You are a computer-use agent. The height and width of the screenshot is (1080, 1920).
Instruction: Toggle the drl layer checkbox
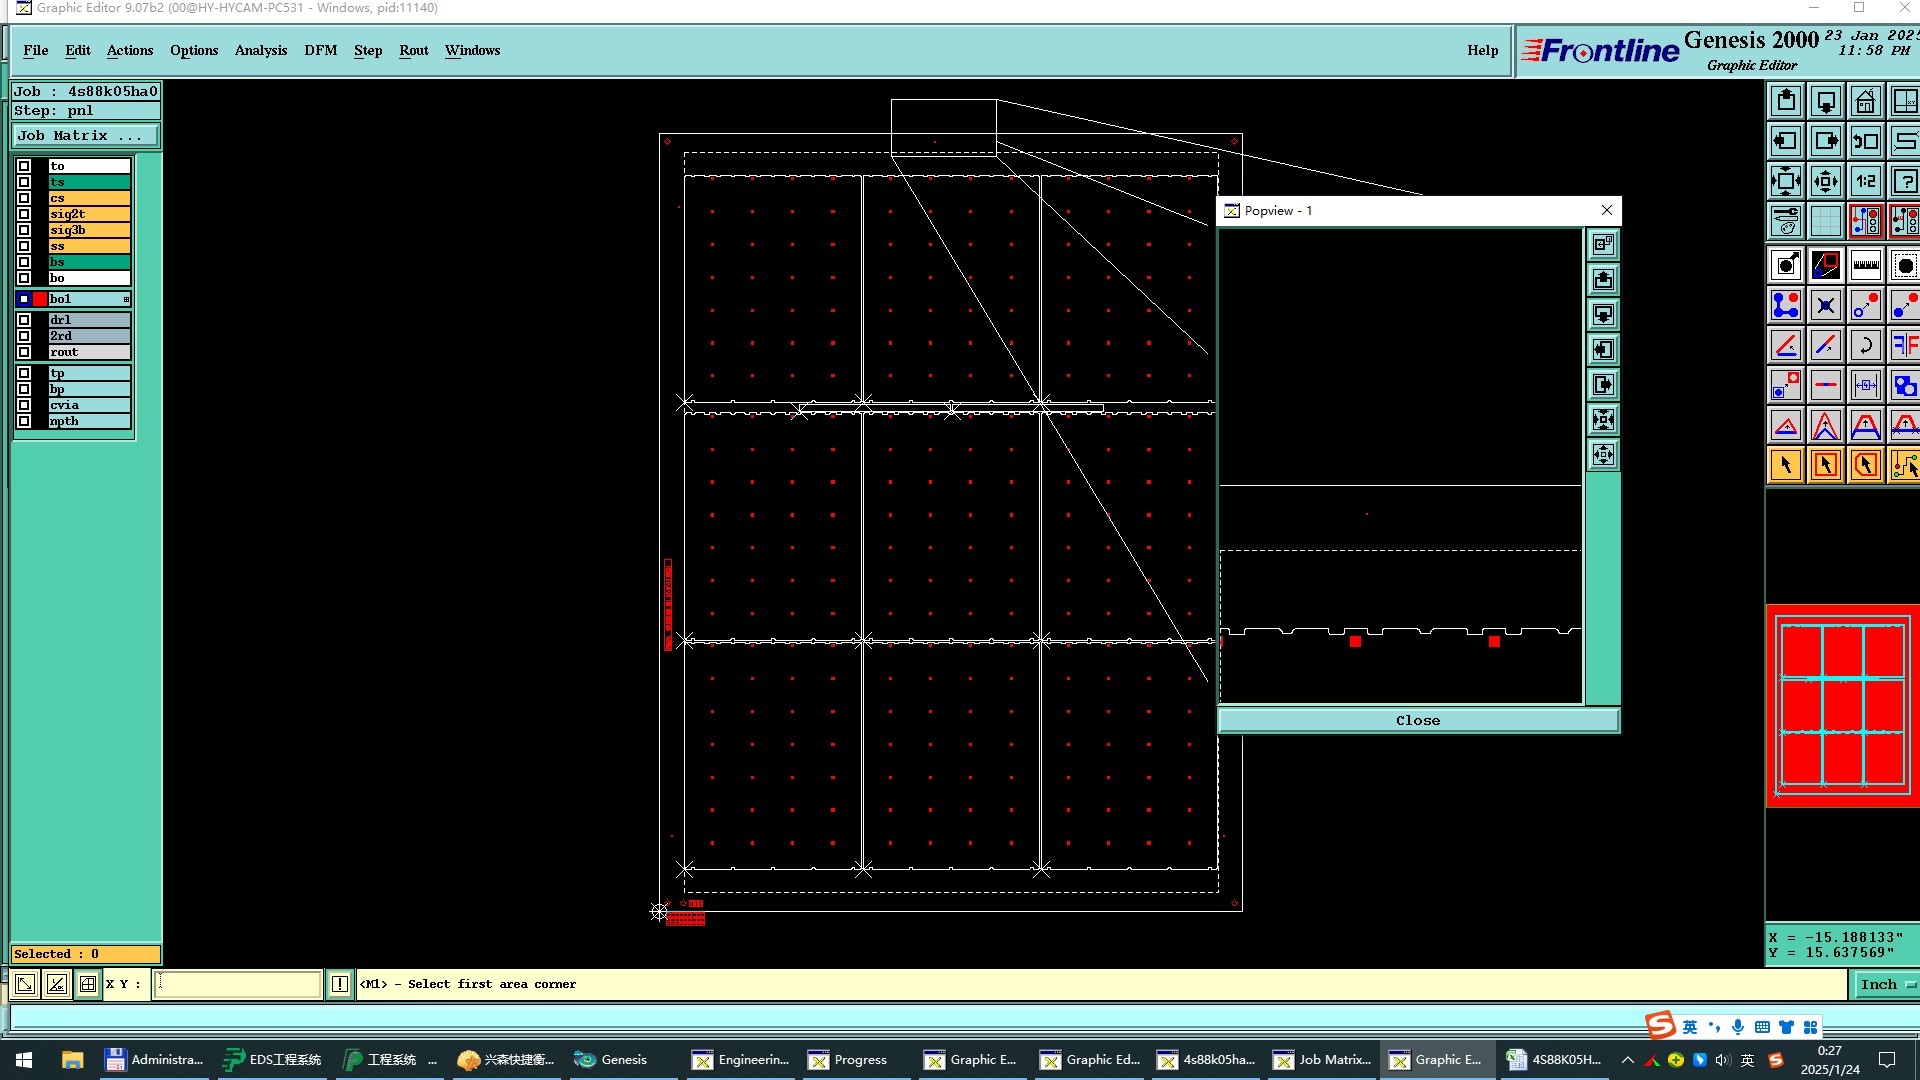24,320
